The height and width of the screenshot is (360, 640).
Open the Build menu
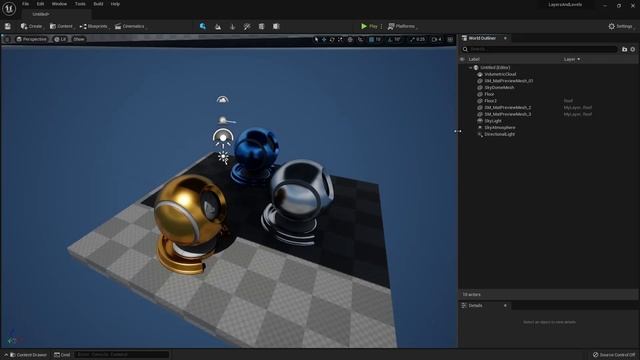98,4
